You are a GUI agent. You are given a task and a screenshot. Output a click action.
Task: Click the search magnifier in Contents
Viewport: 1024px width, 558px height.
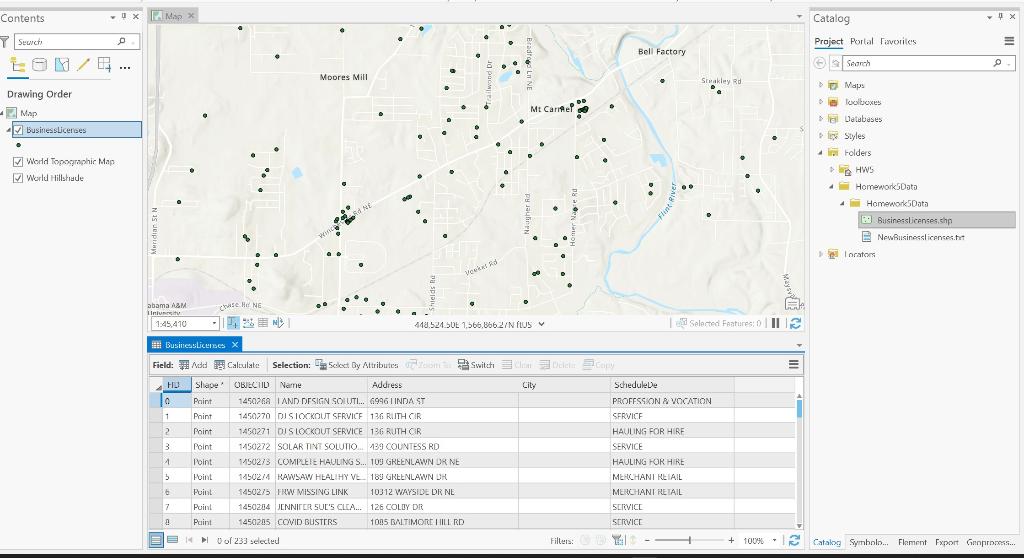(121, 41)
